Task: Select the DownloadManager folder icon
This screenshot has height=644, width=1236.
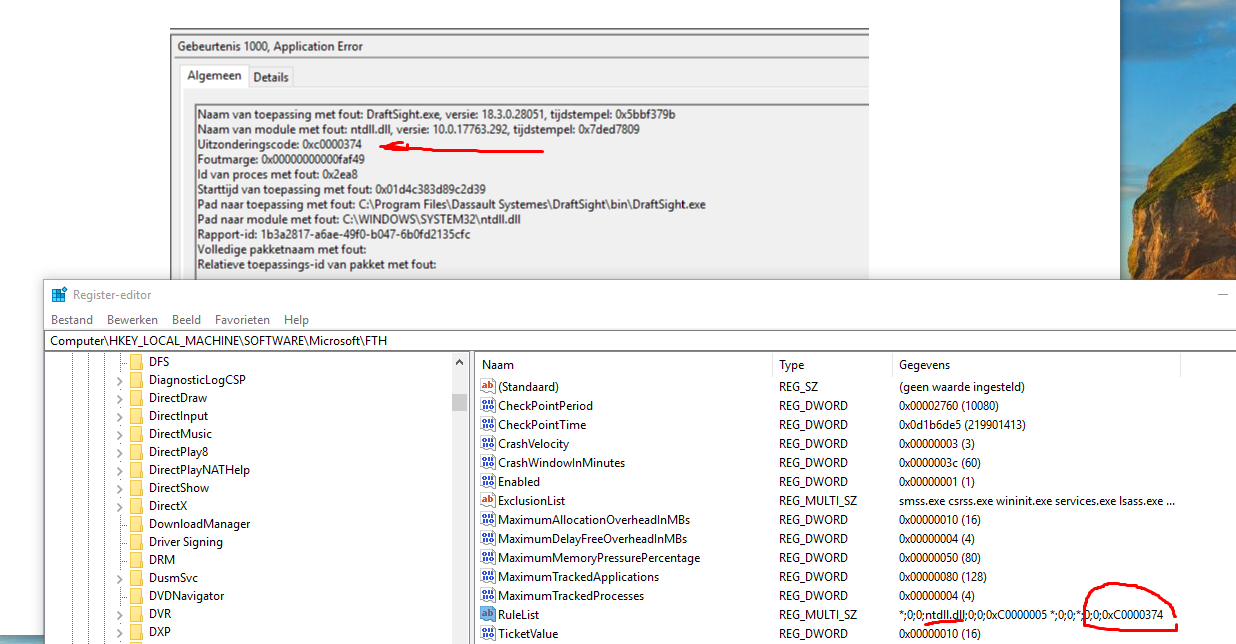Action: pyautogui.click(x=137, y=524)
